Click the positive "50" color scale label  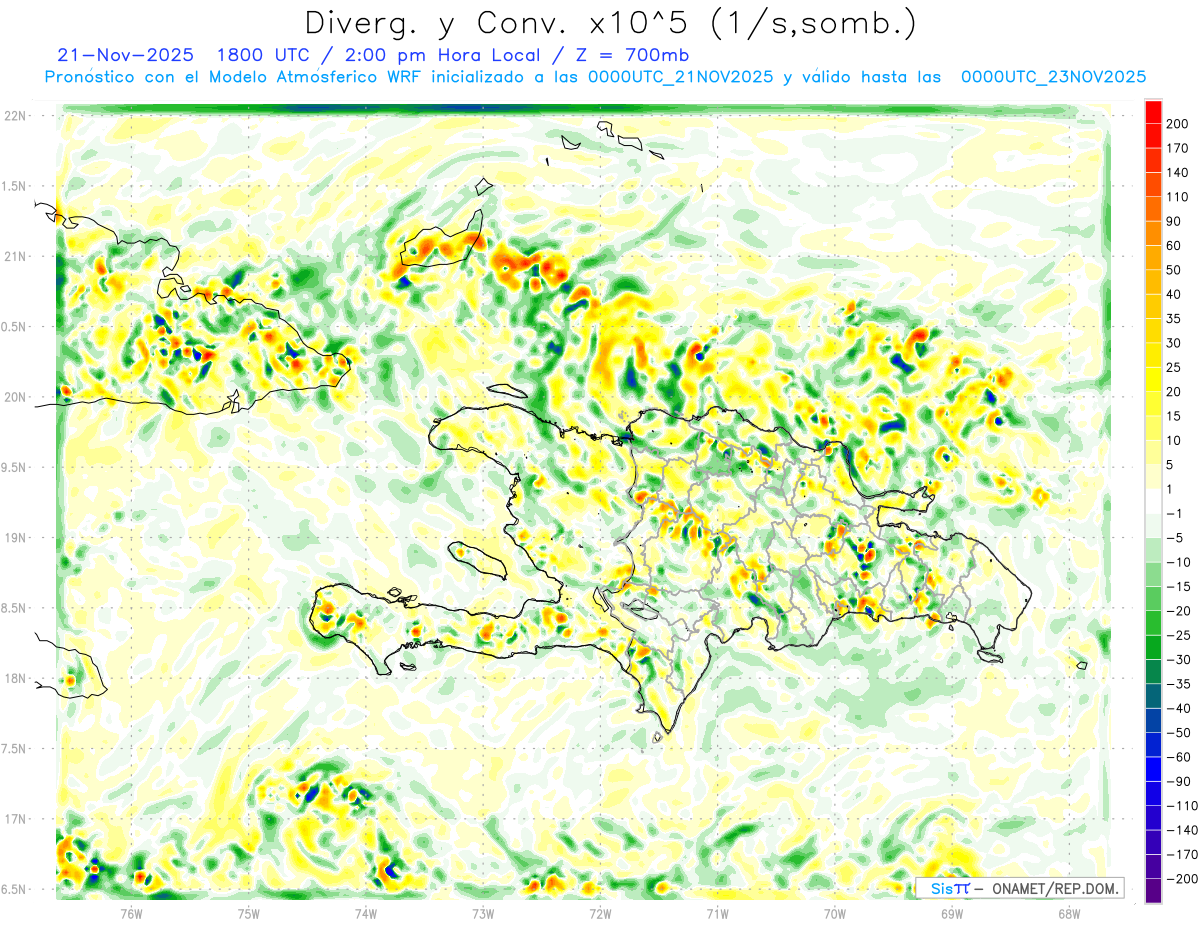pos(1174,270)
